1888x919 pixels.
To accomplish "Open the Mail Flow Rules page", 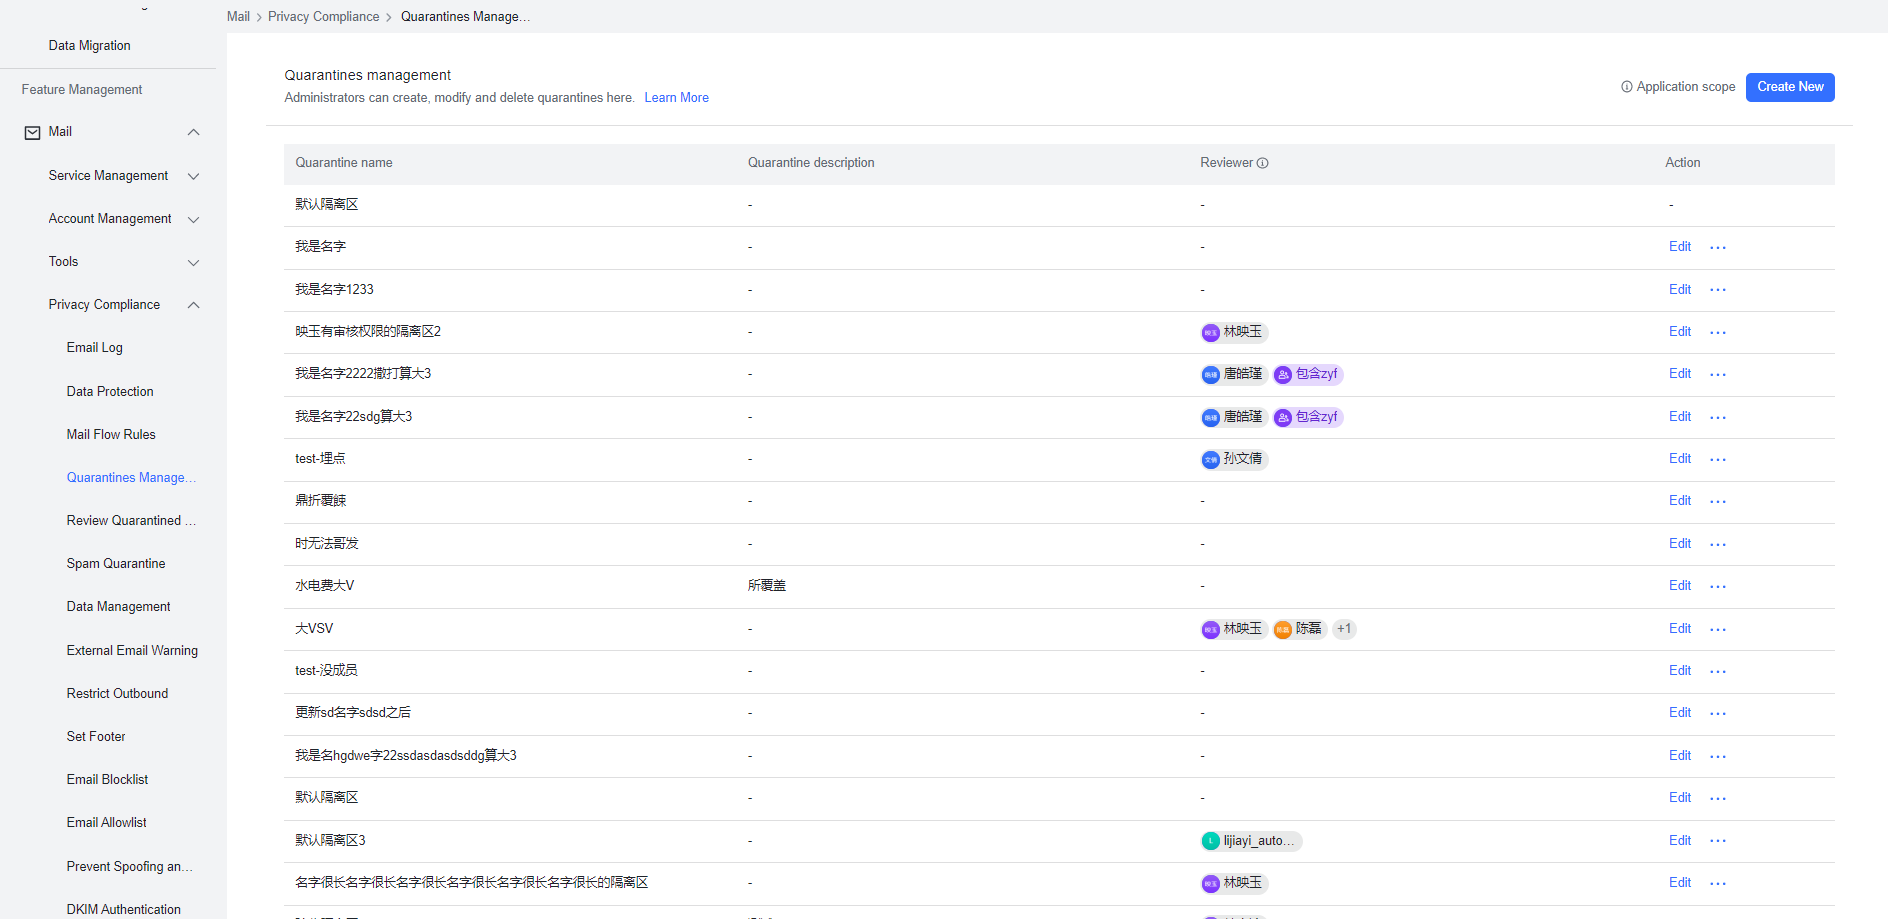I will pos(111,434).
